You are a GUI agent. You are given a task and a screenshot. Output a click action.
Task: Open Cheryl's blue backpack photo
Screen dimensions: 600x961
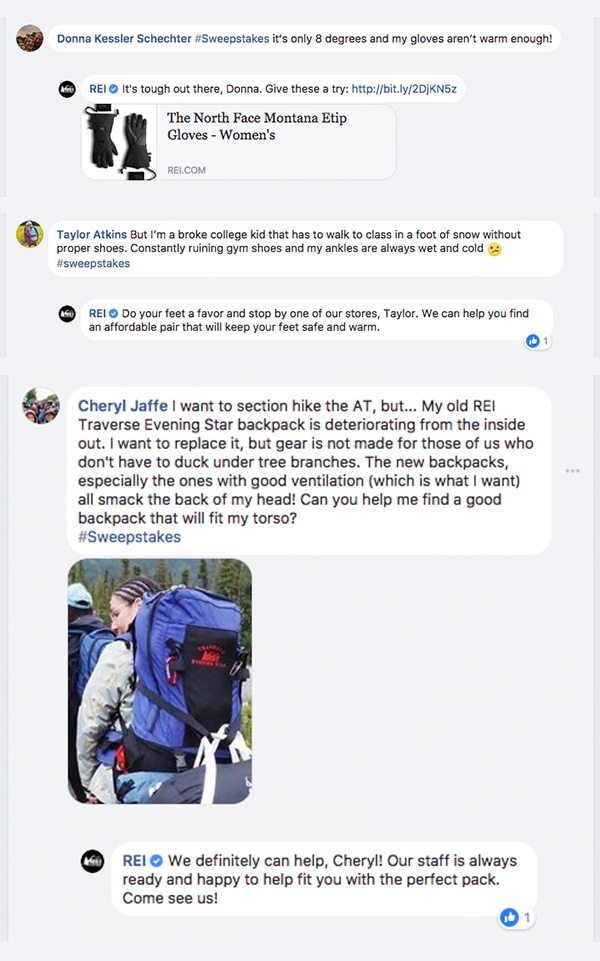tap(160, 681)
